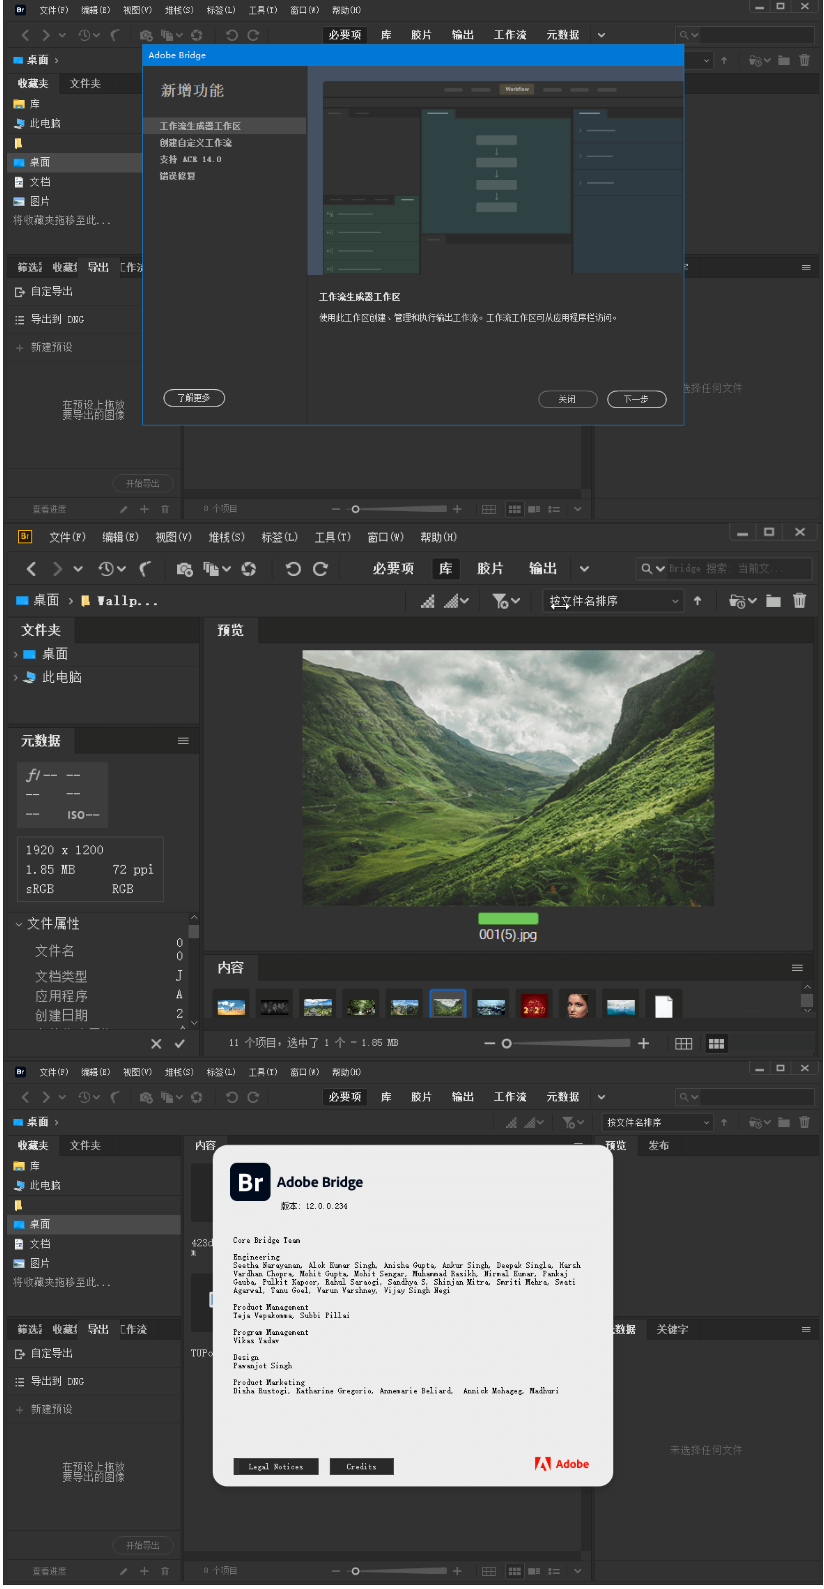
Task: Open the 内容 panel menu above the thumbnails
Action: pos(797,968)
